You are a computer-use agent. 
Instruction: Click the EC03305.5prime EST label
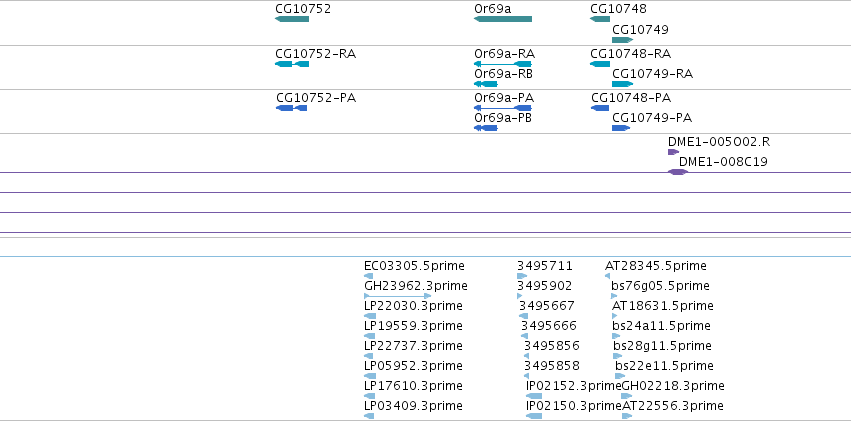[x=415, y=266]
